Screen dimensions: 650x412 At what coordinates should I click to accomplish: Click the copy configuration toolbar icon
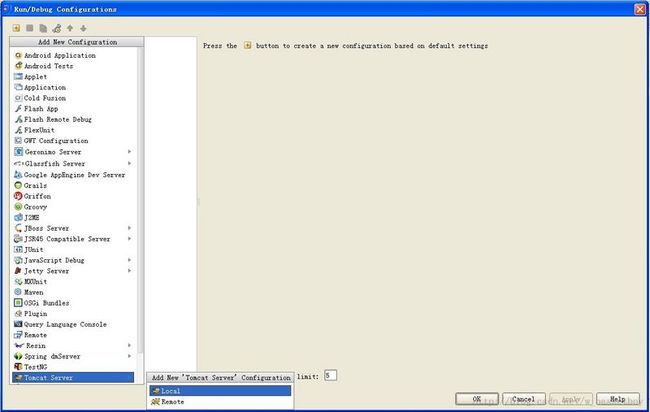coord(43,28)
